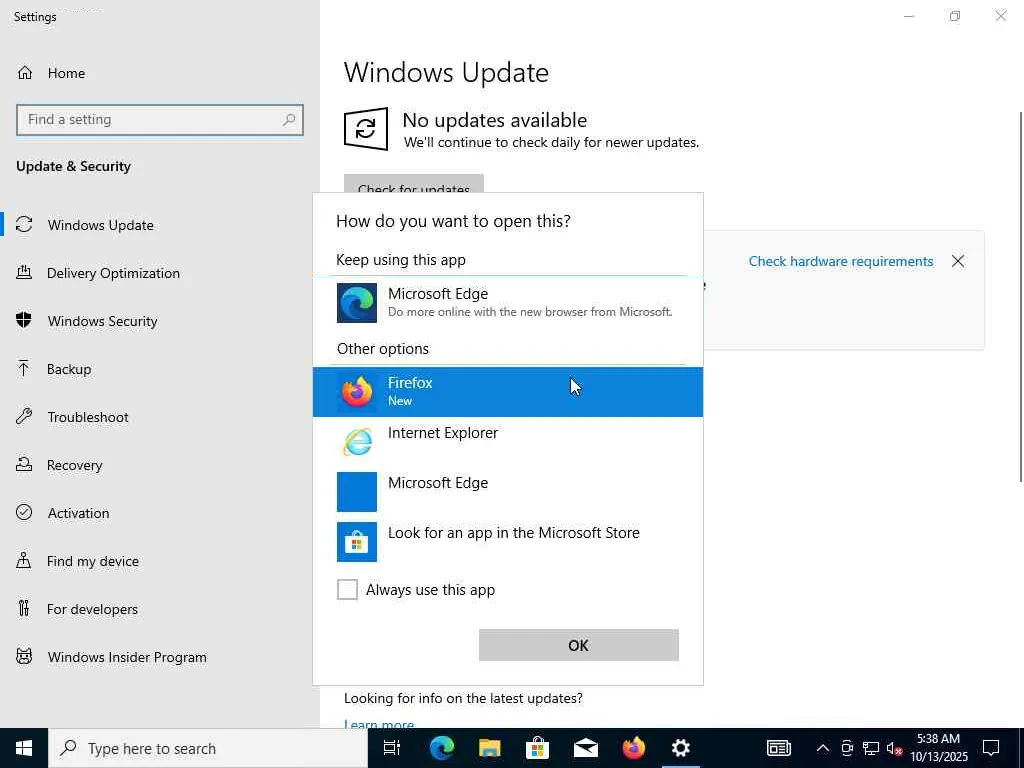Select Recovery in the sidebar
1024x768 pixels.
[74, 465]
